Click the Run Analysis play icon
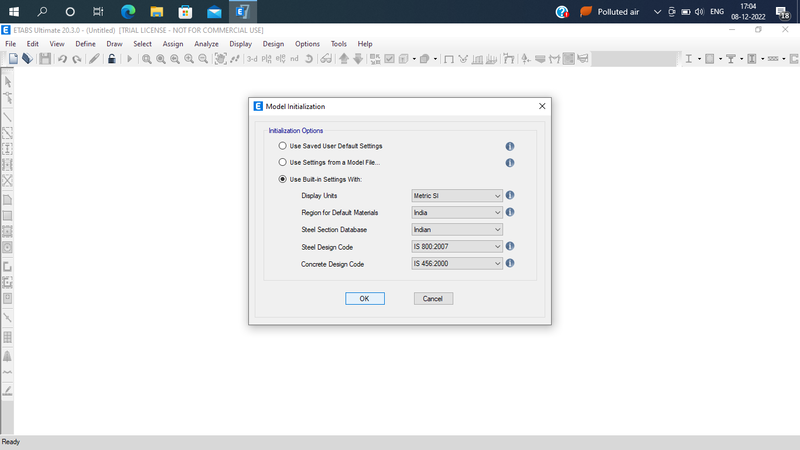 [x=130, y=59]
